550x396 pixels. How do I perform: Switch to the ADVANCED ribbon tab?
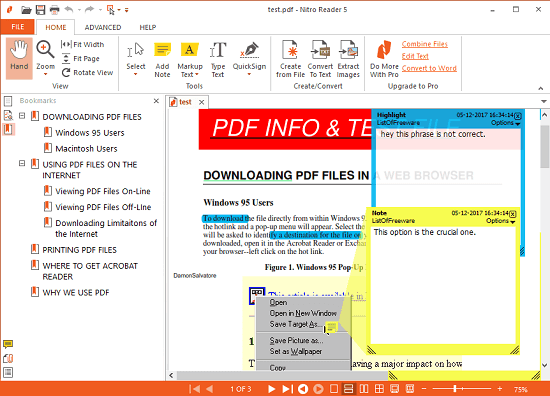pos(103,27)
